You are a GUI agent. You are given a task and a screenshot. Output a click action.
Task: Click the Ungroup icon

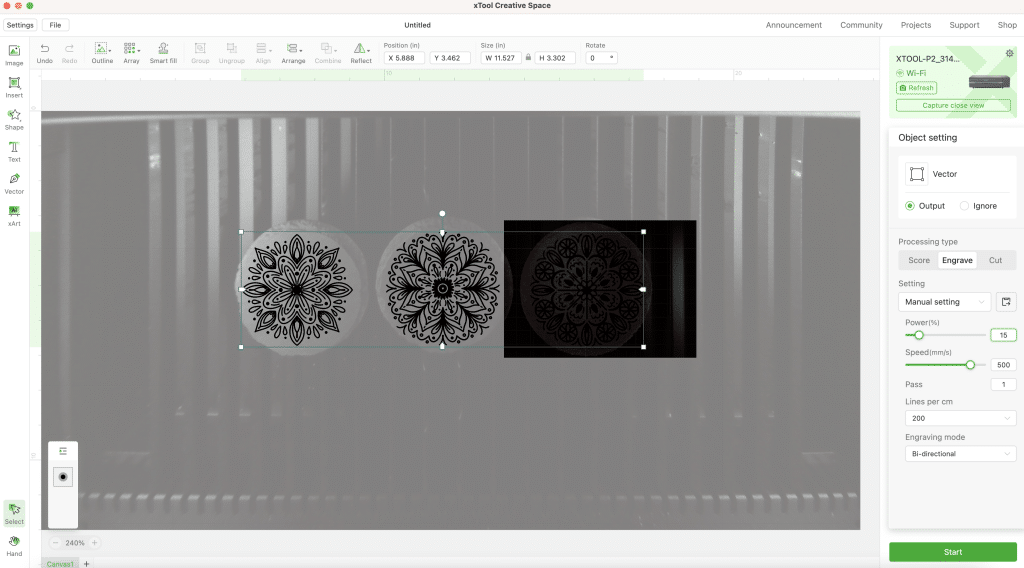point(231,54)
